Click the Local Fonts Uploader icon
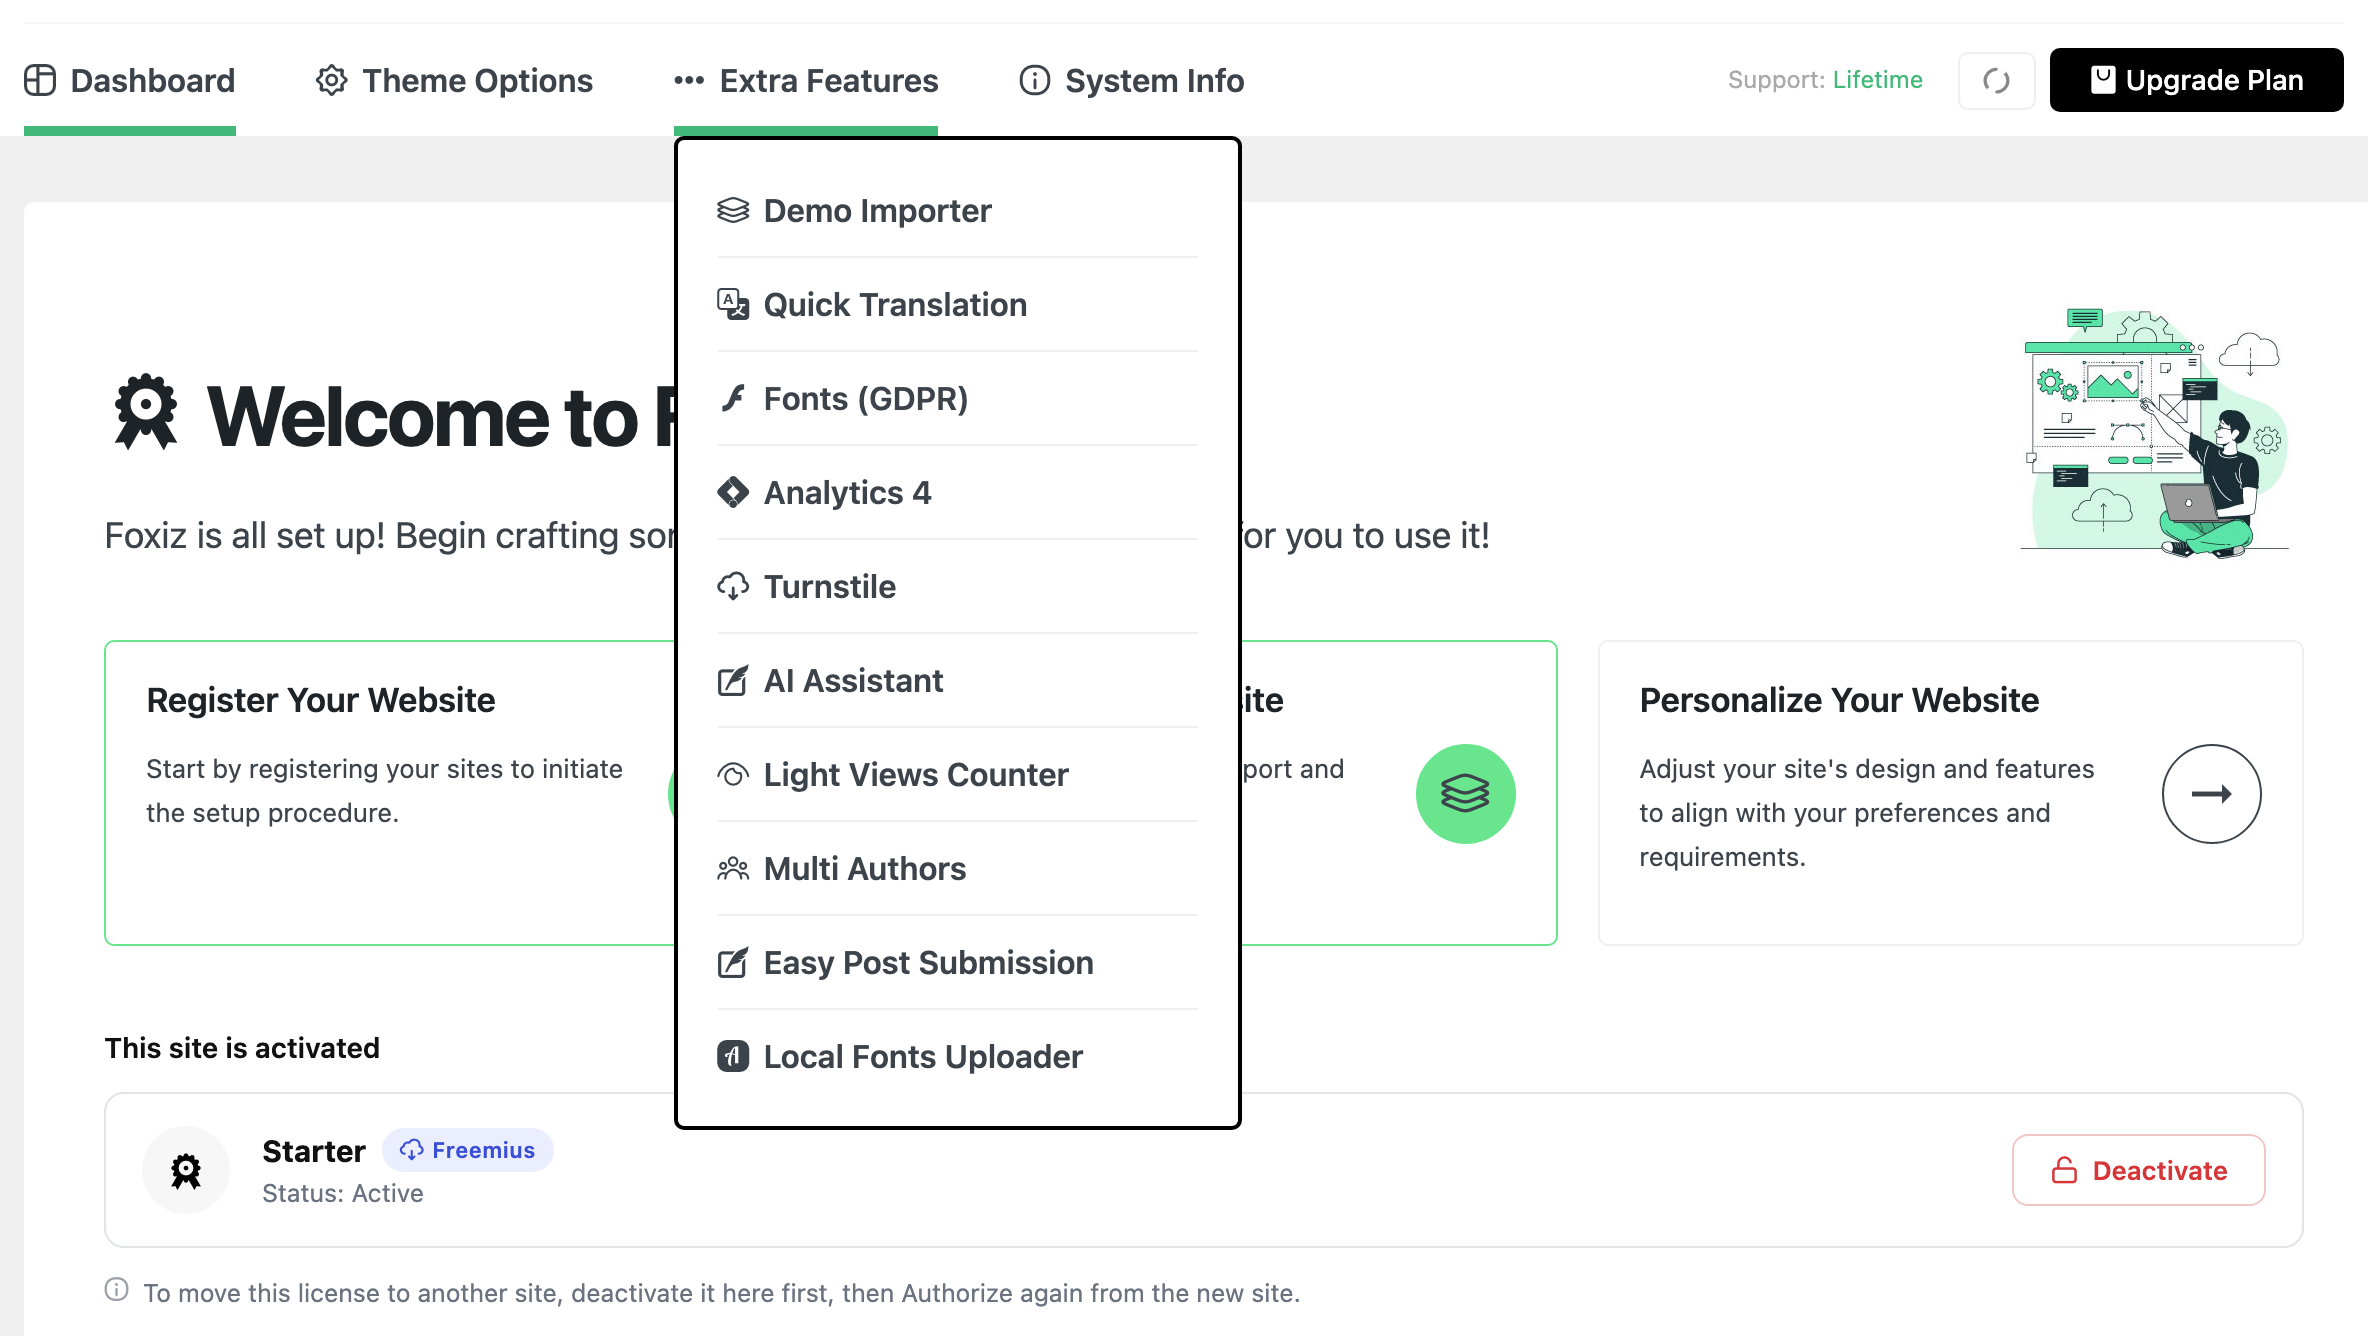 pos(733,1056)
